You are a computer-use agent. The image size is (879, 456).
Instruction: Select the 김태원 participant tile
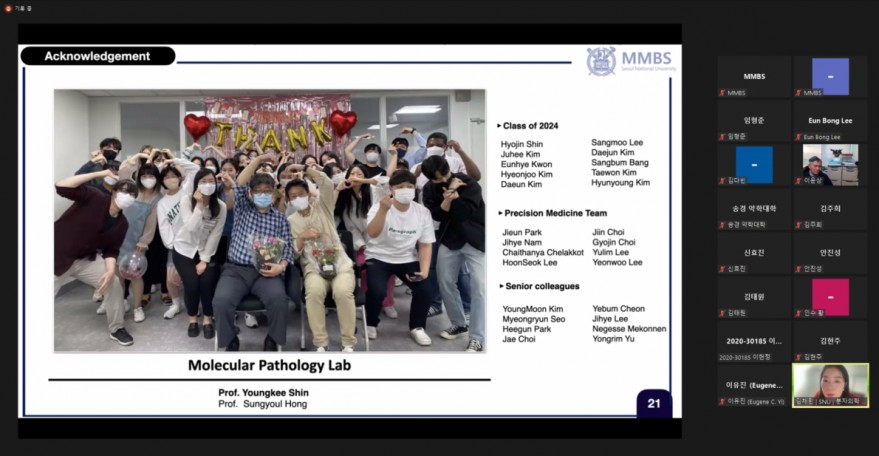click(755, 298)
